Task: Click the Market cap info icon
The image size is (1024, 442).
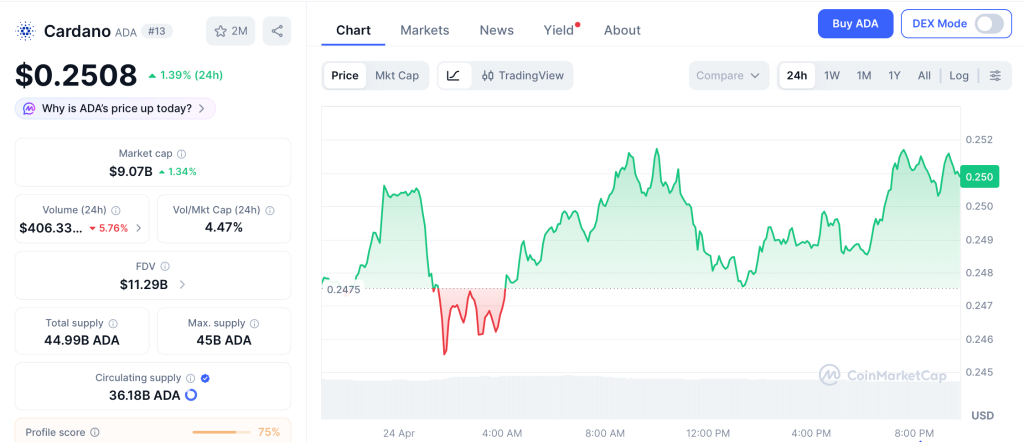Action: (x=181, y=154)
